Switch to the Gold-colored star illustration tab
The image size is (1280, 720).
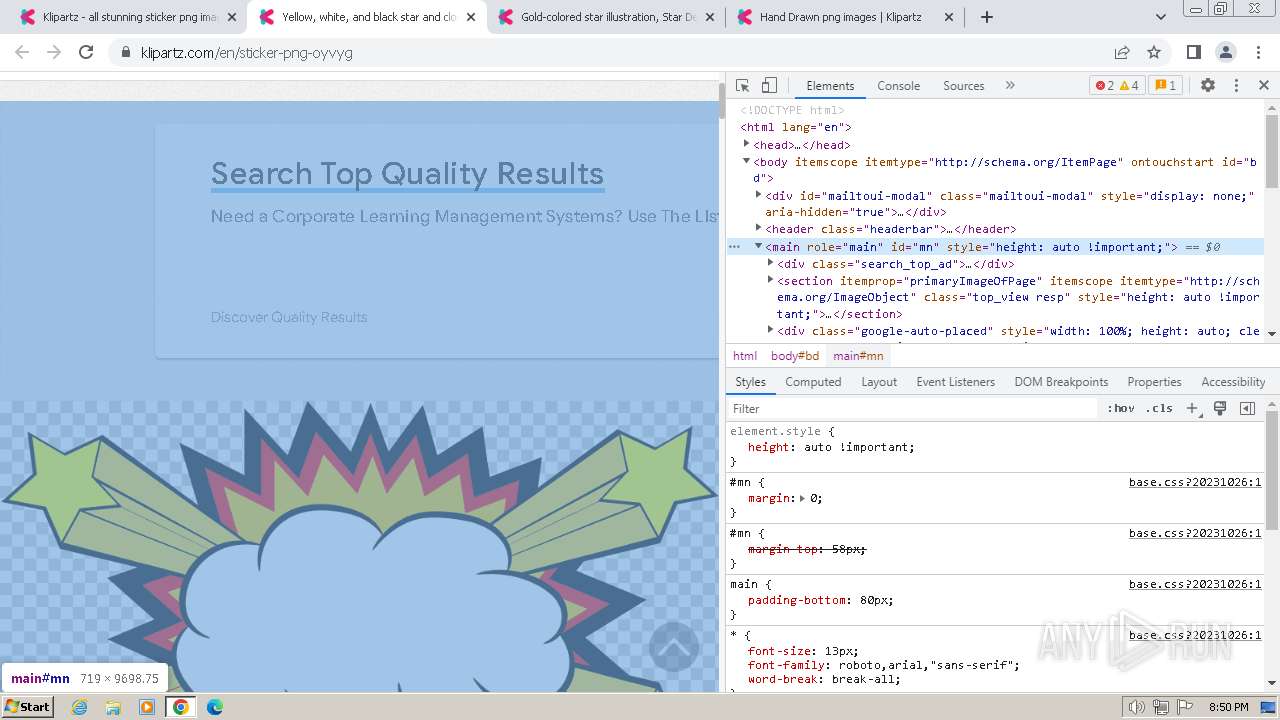[607, 17]
